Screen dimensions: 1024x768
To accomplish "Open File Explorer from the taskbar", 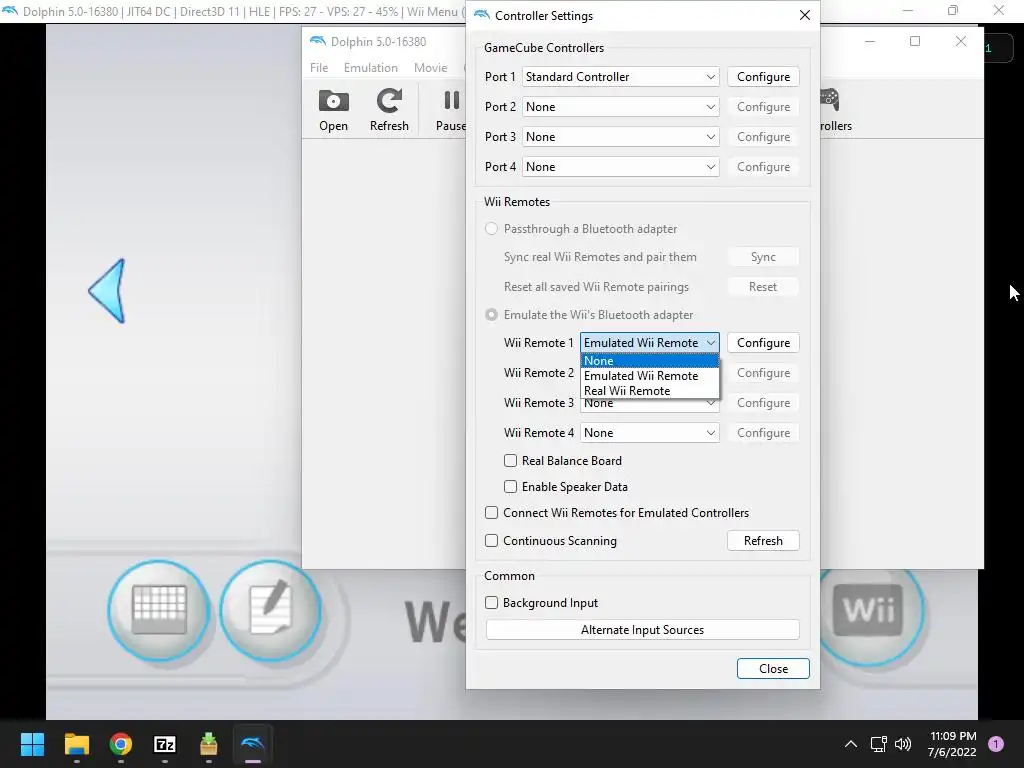I will click(76, 744).
